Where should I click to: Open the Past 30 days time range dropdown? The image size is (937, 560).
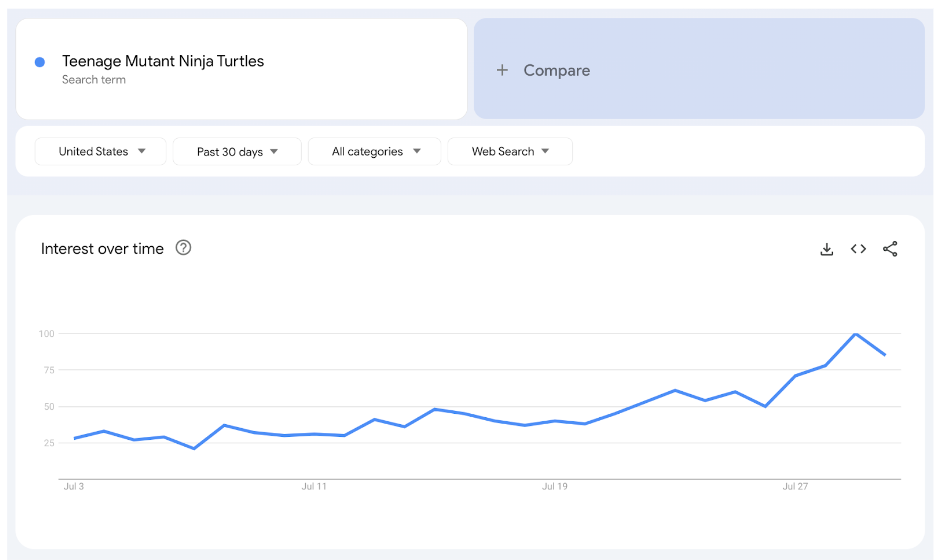(x=237, y=152)
